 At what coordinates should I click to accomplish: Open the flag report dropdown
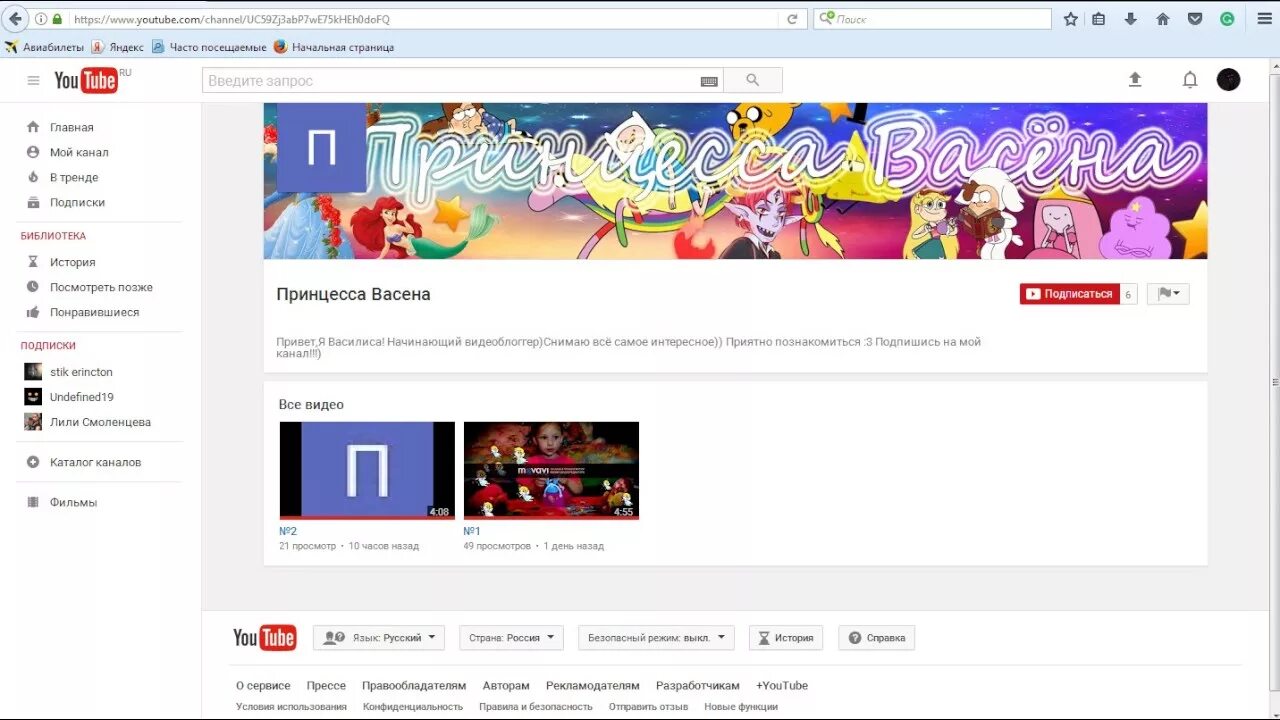pos(1168,294)
